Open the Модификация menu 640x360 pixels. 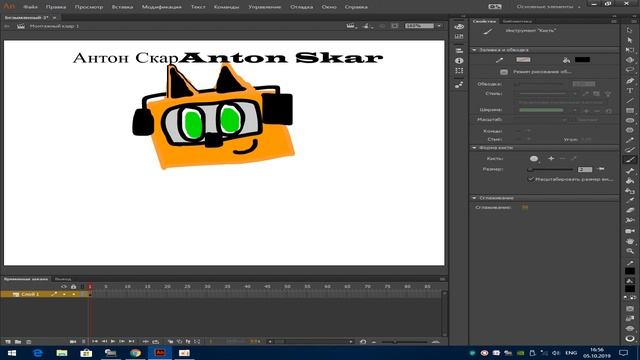pyautogui.click(x=162, y=7)
